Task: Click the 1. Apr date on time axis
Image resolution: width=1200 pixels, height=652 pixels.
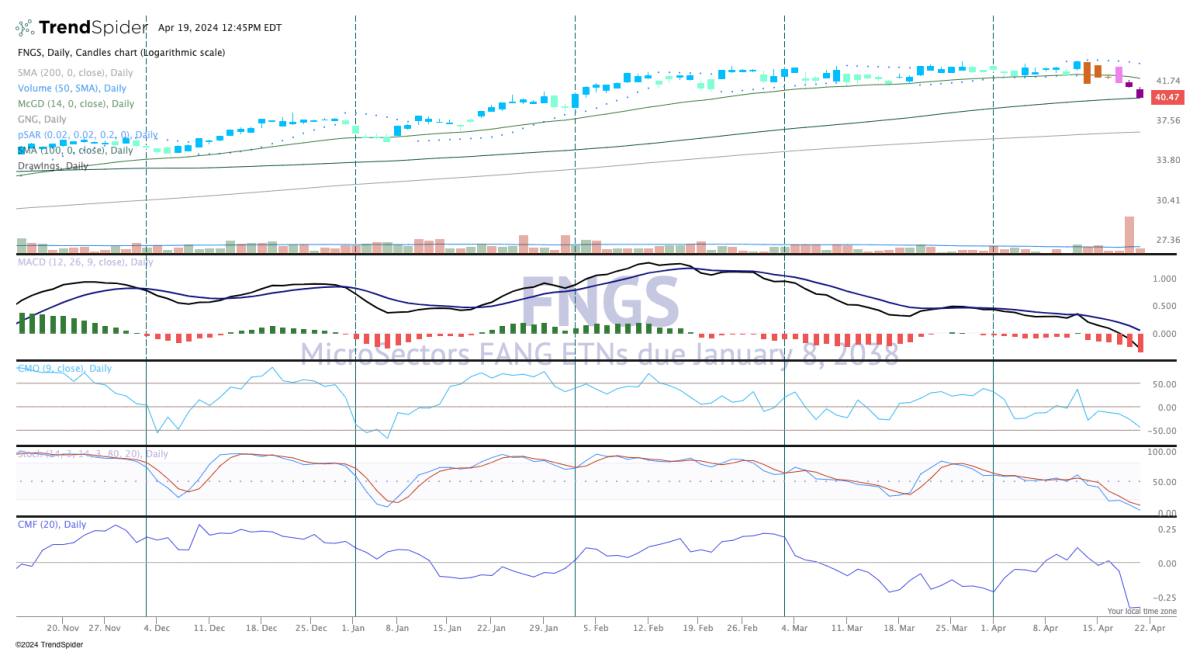Action: pyautogui.click(x=992, y=629)
